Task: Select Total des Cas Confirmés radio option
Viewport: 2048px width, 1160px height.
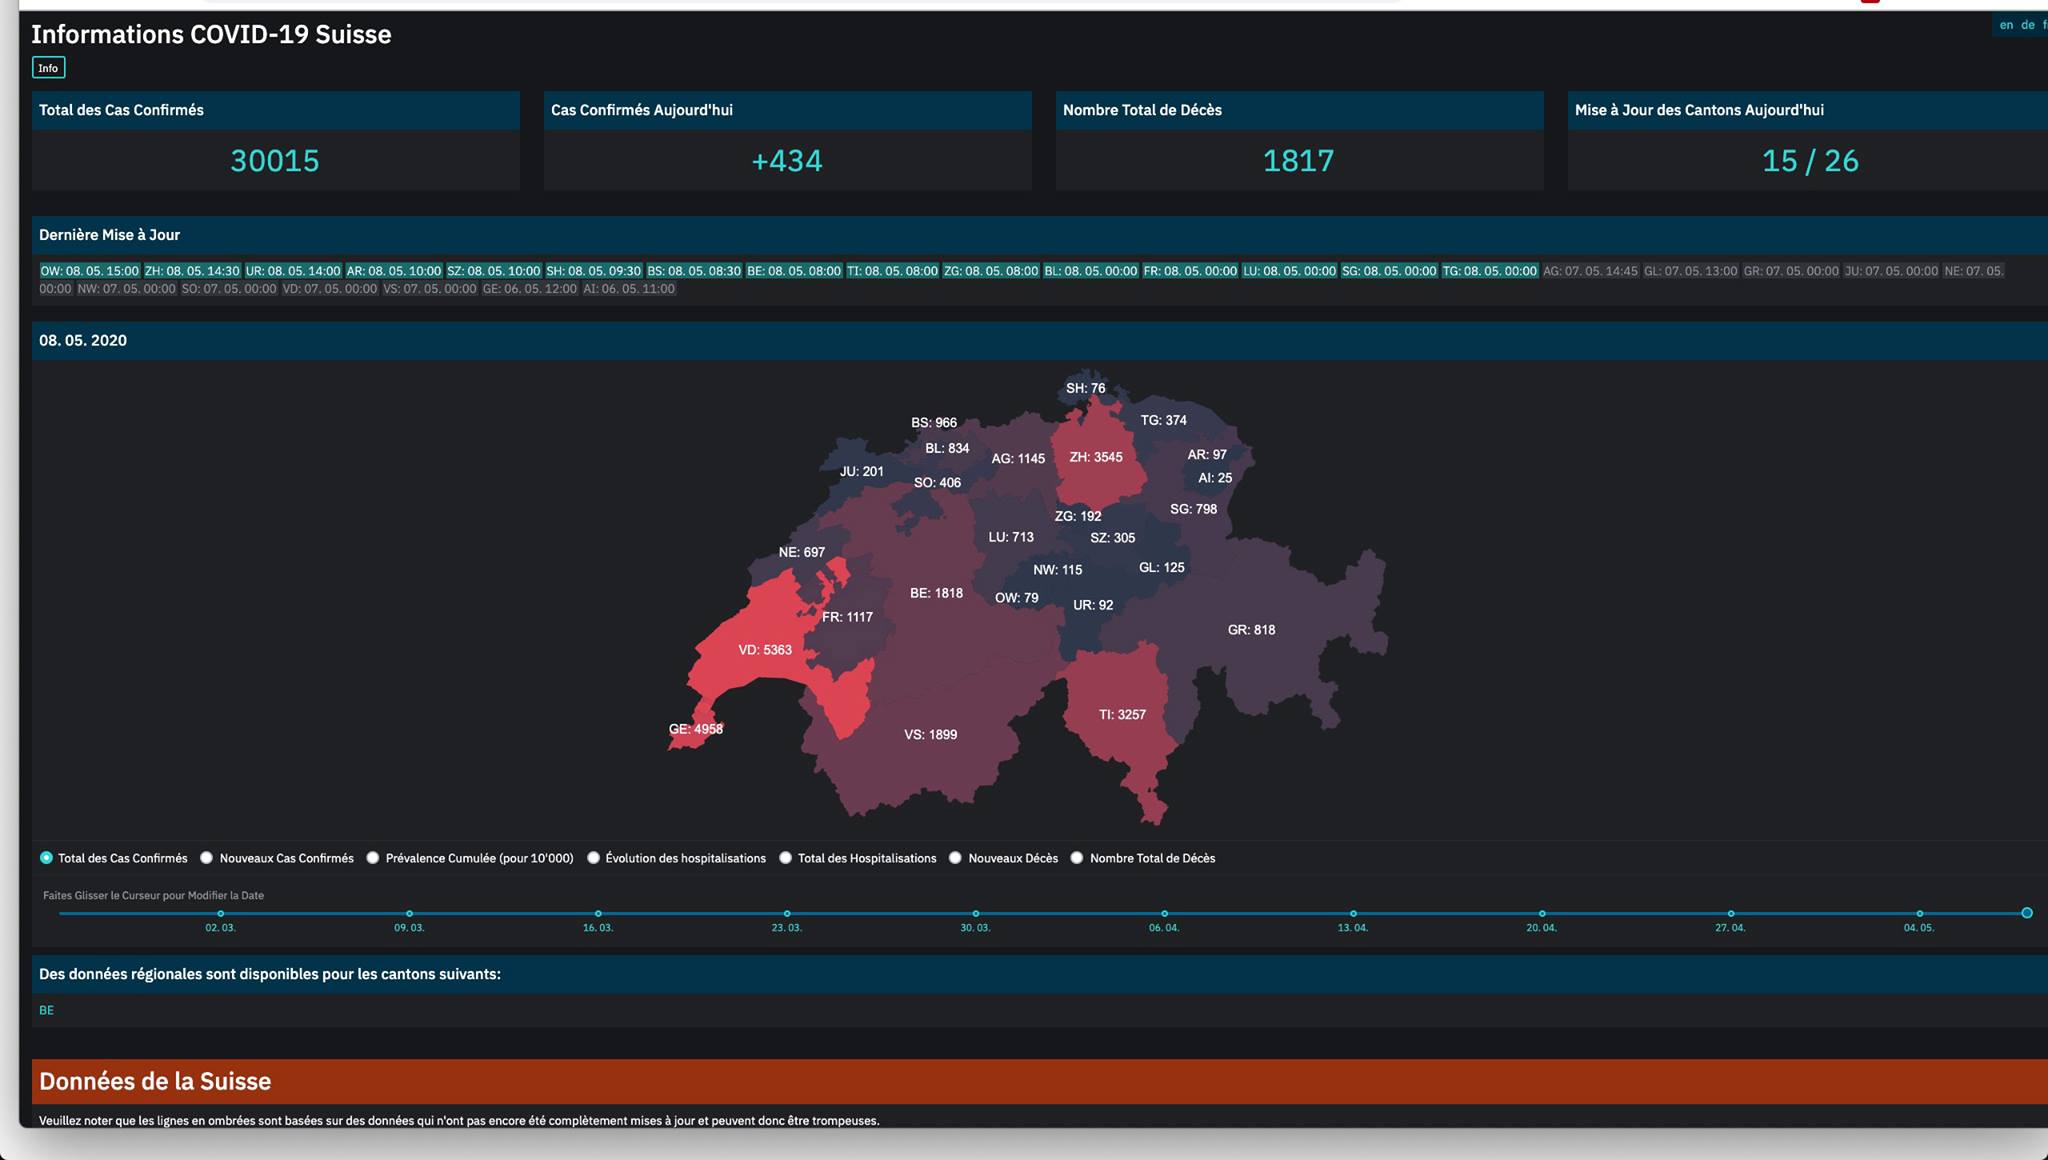Action: click(x=46, y=858)
